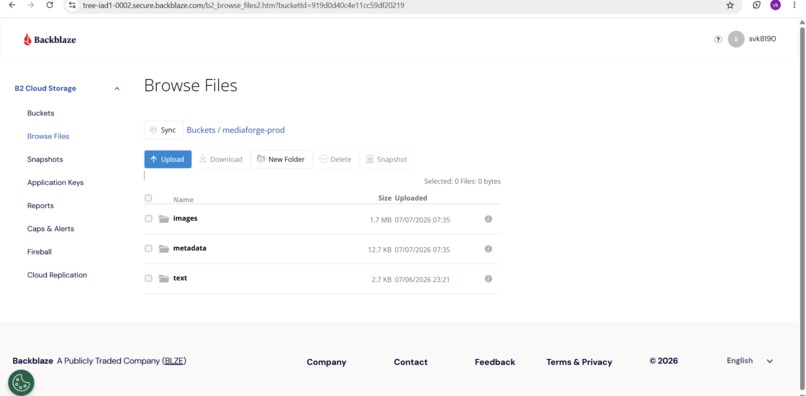
Task: Follow the Buckets breadcrumb link
Action: [201, 130]
